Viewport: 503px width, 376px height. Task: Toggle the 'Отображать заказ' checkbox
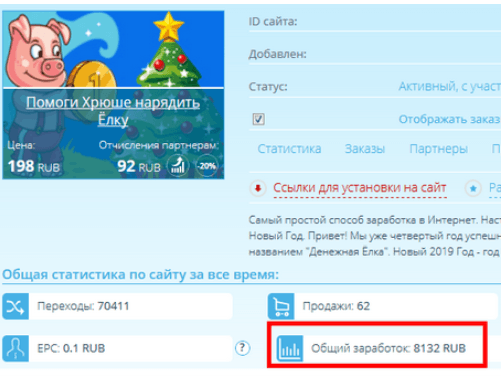pos(259,119)
